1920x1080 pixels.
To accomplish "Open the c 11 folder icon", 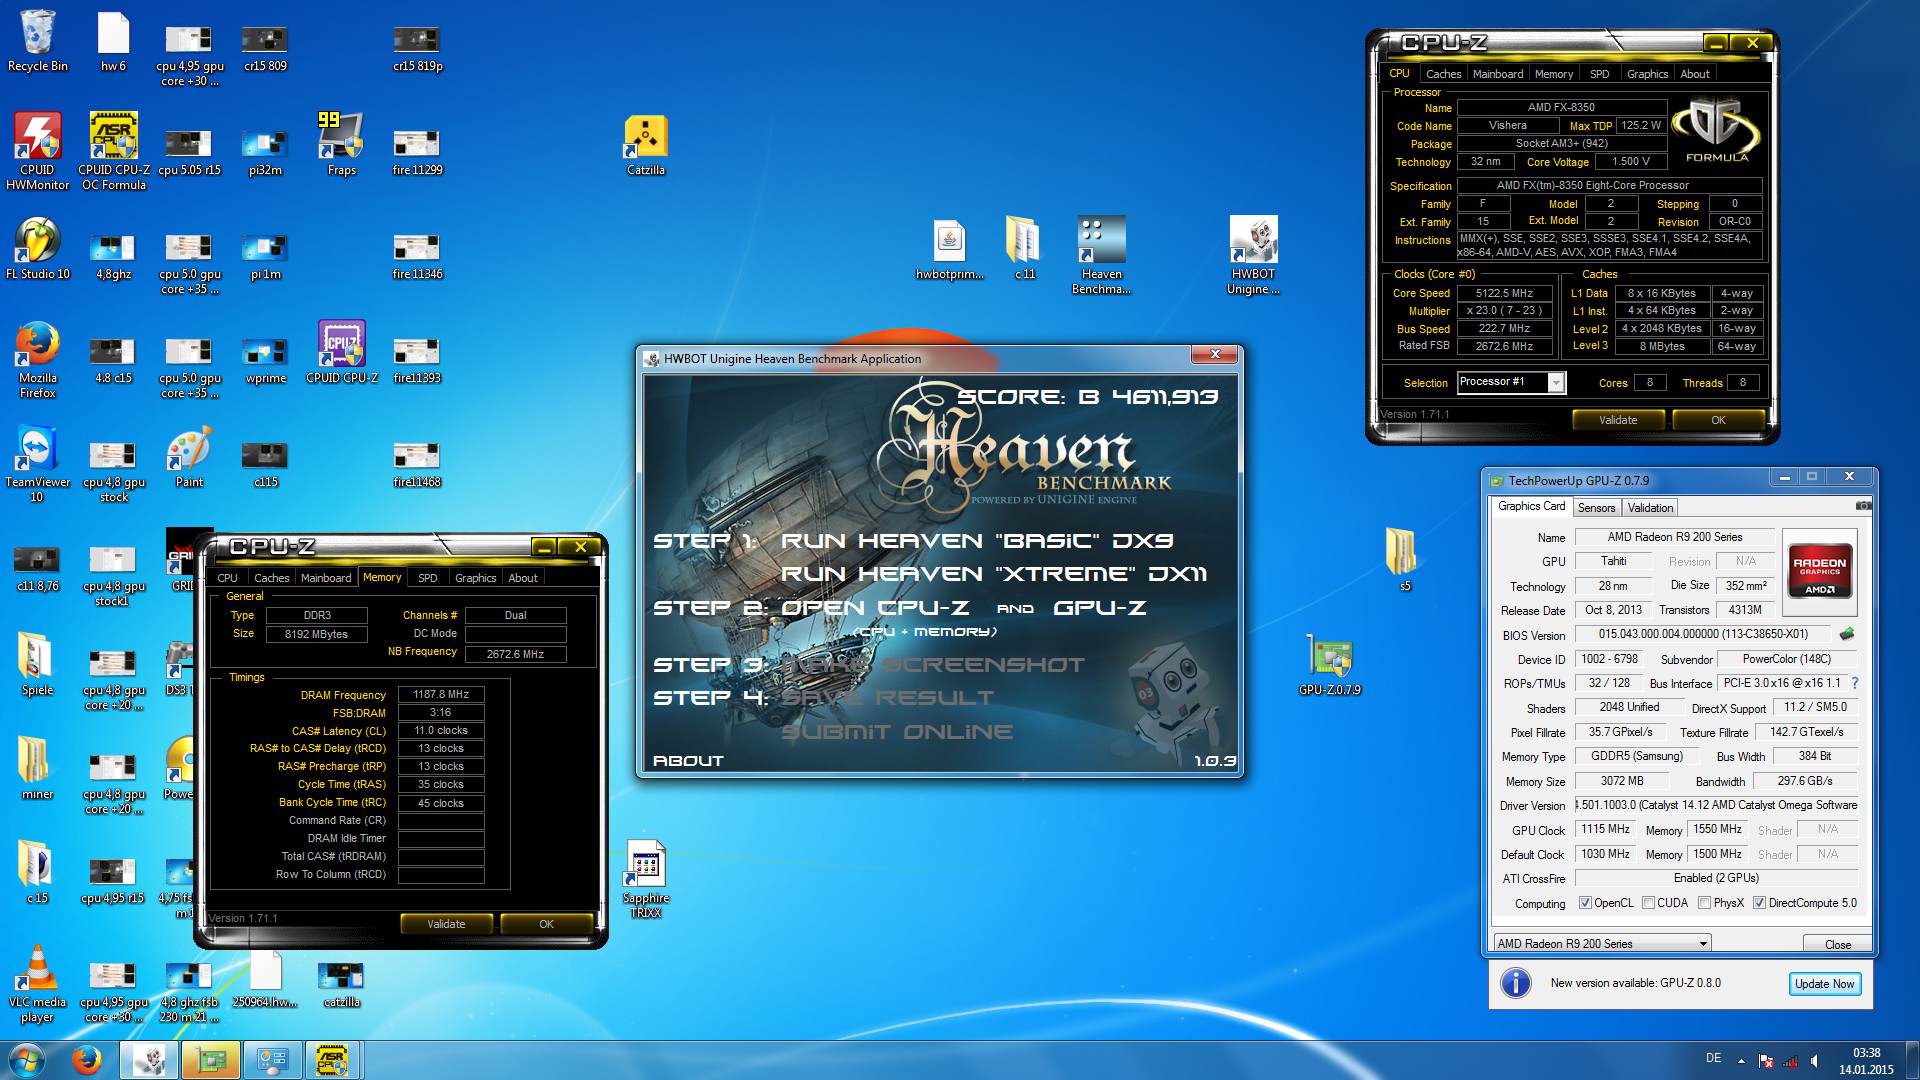I will 1024,248.
